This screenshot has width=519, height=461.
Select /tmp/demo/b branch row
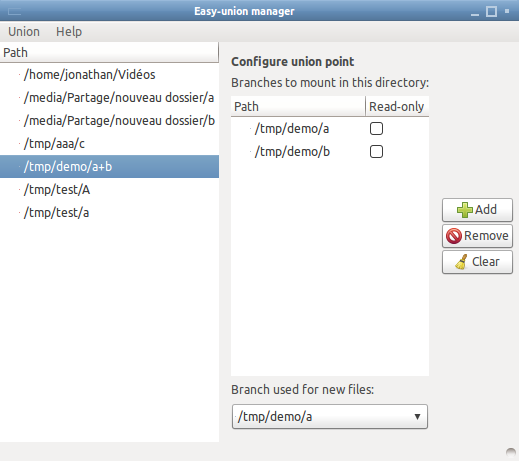tap(330, 152)
